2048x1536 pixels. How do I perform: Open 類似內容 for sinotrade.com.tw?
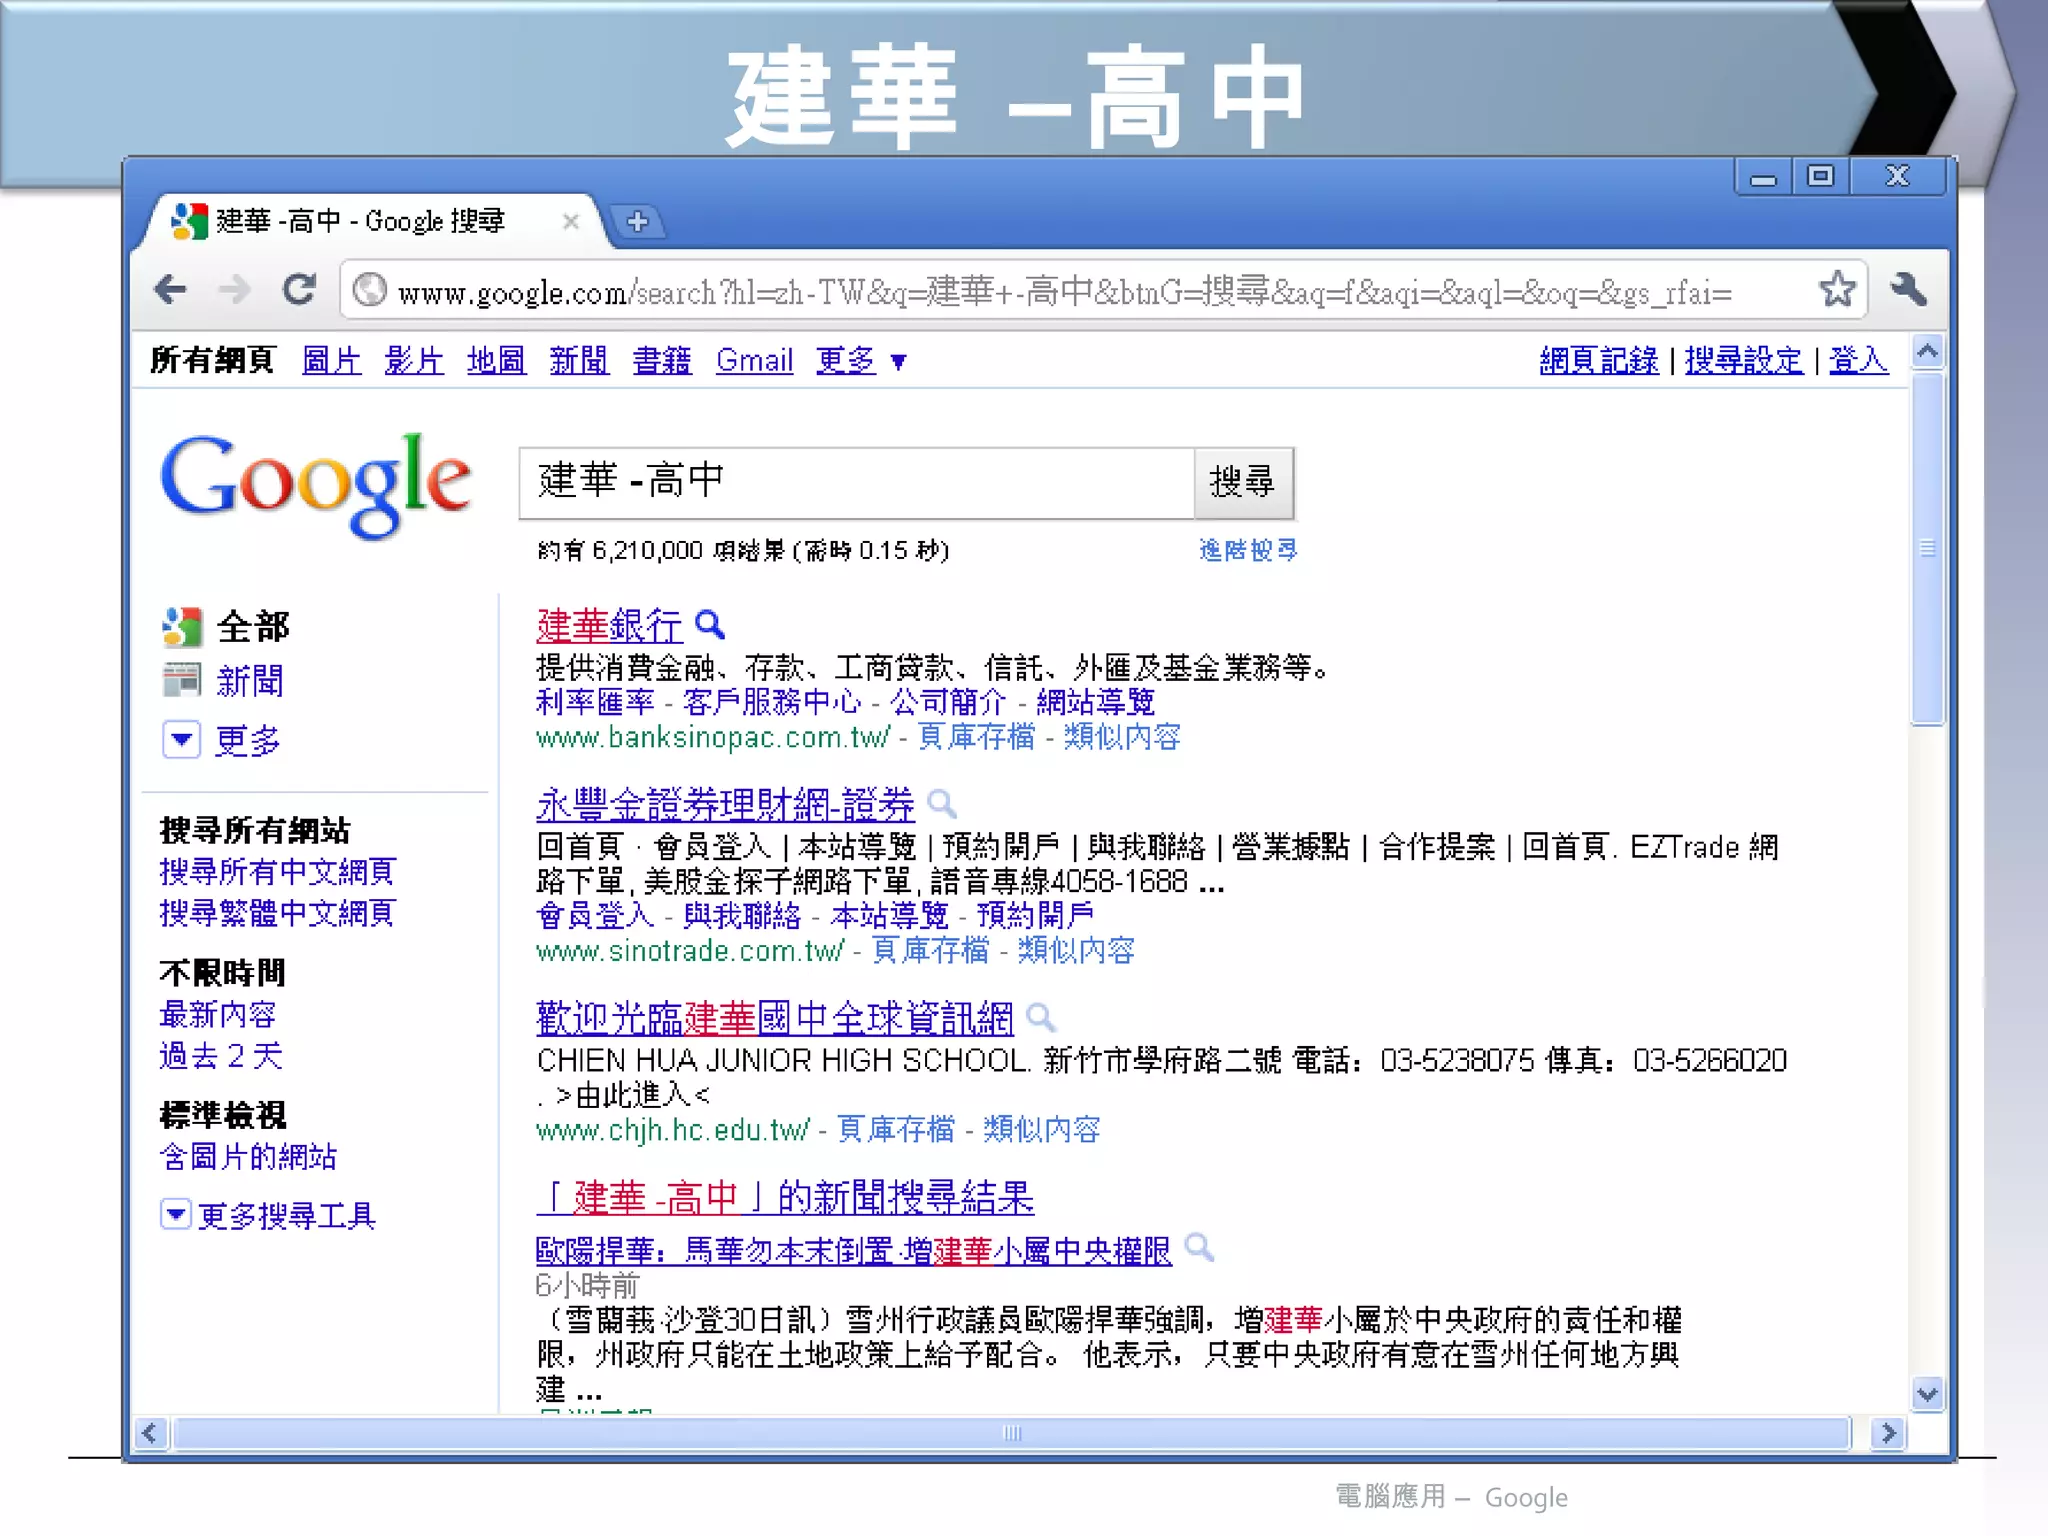(x=1076, y=950)
